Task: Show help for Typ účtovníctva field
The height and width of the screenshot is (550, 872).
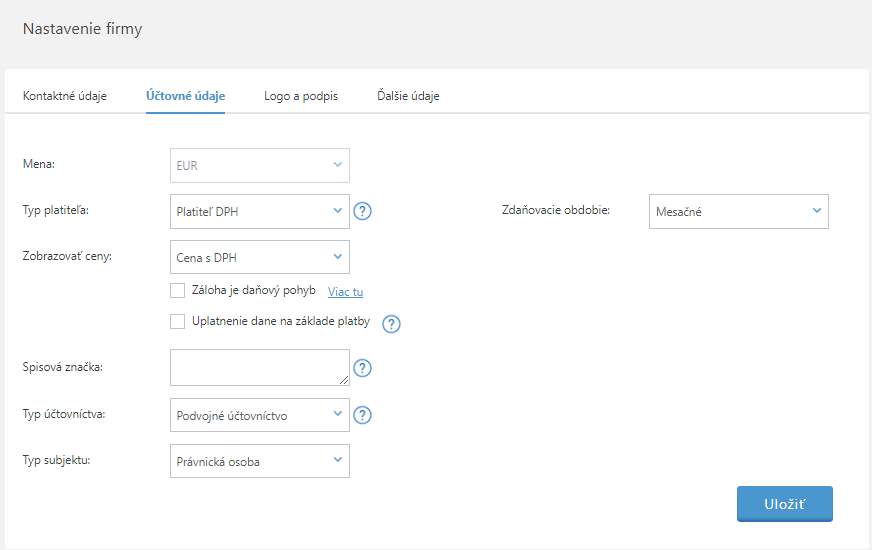Action: coord(363,415)
